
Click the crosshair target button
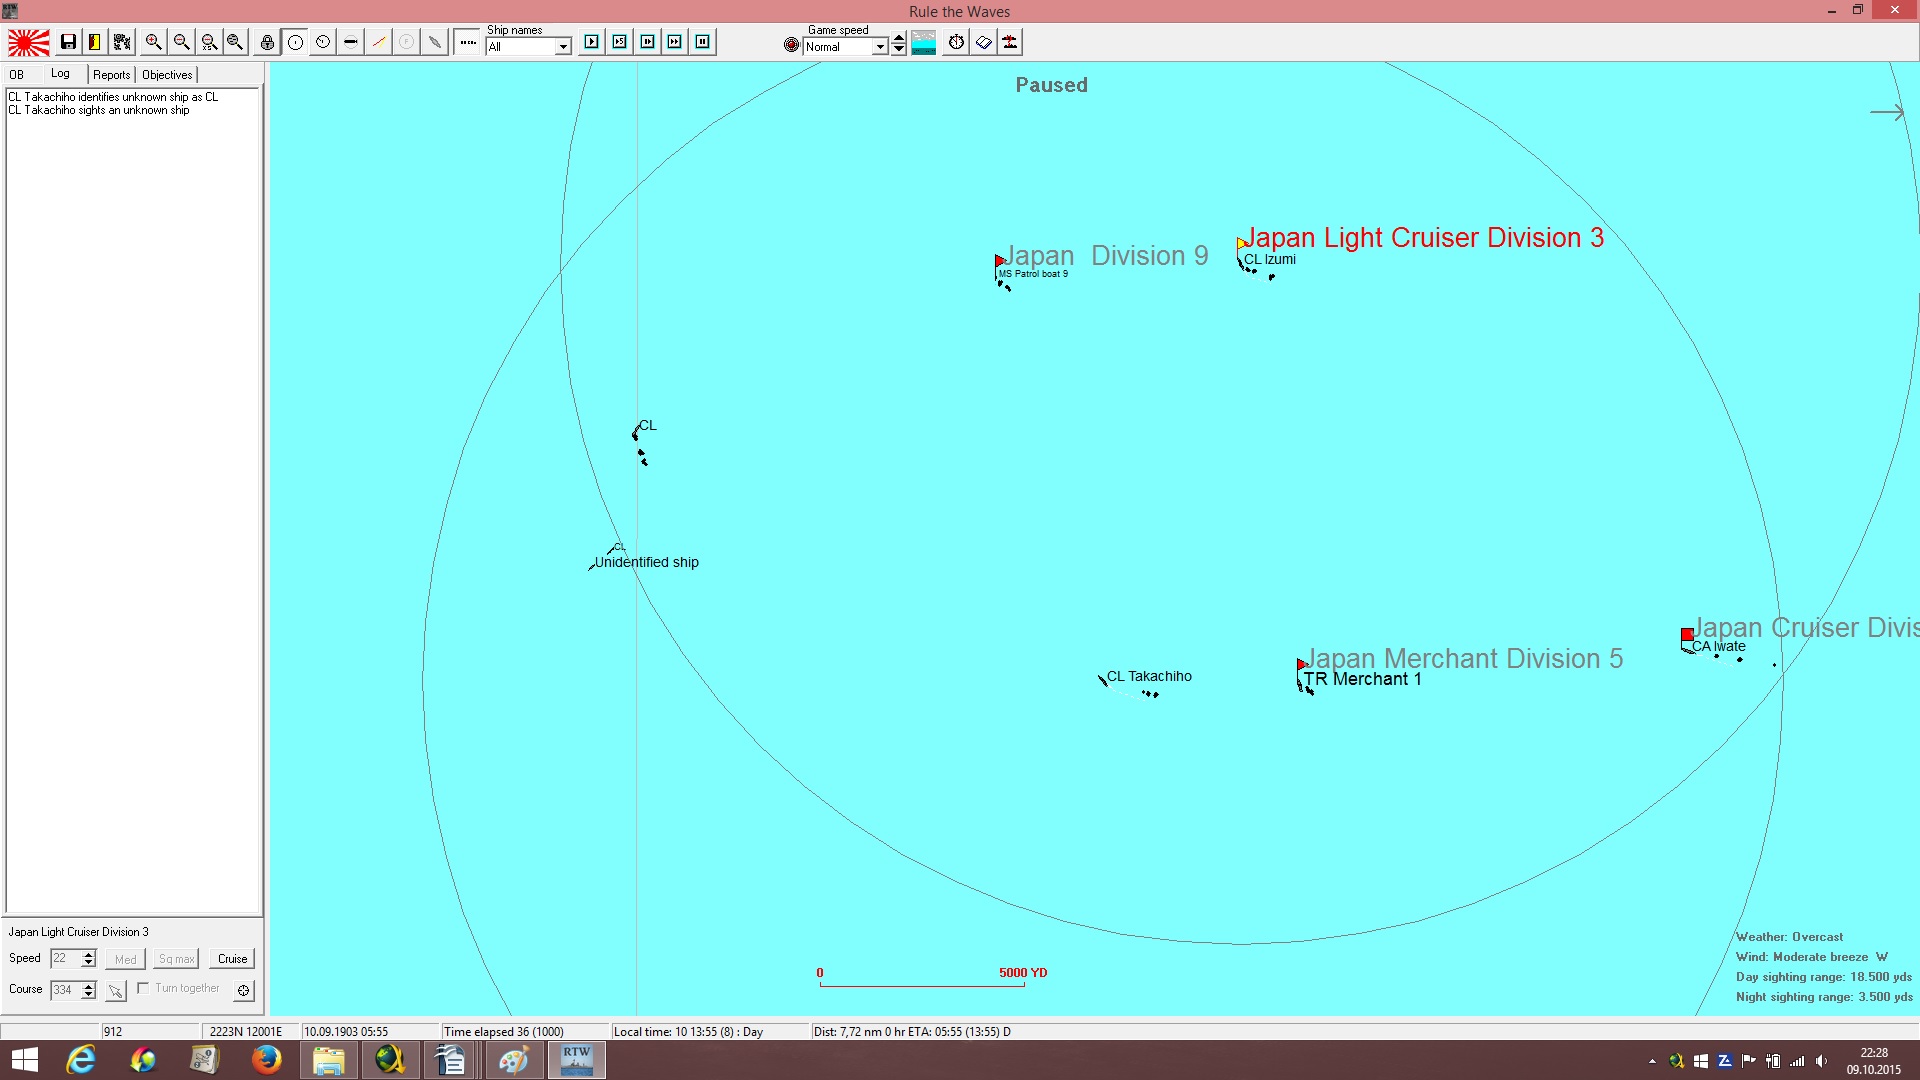tap(243, 990)
